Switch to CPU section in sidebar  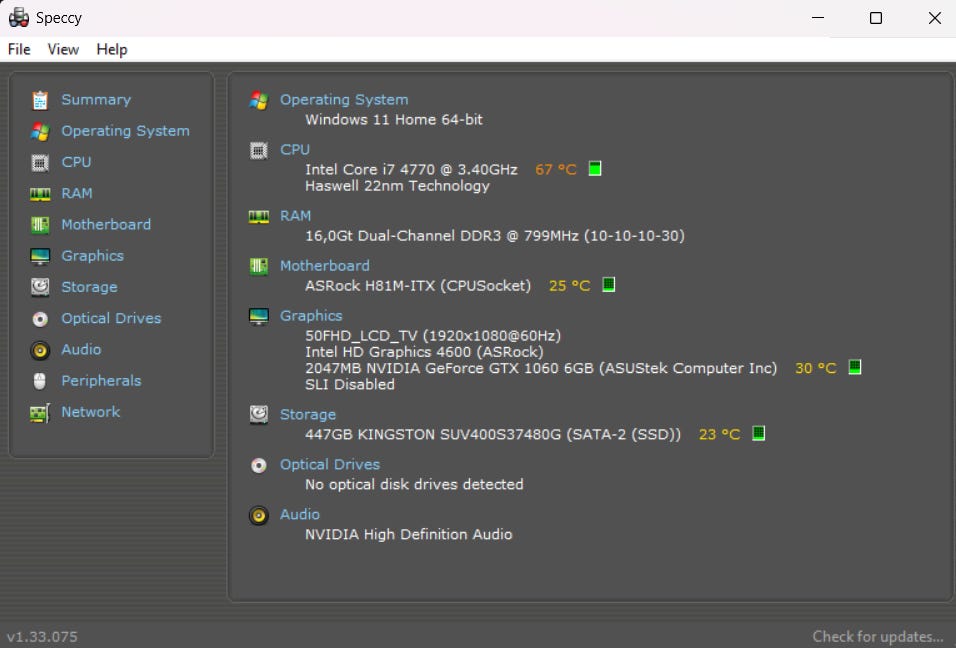coord(76,162)
